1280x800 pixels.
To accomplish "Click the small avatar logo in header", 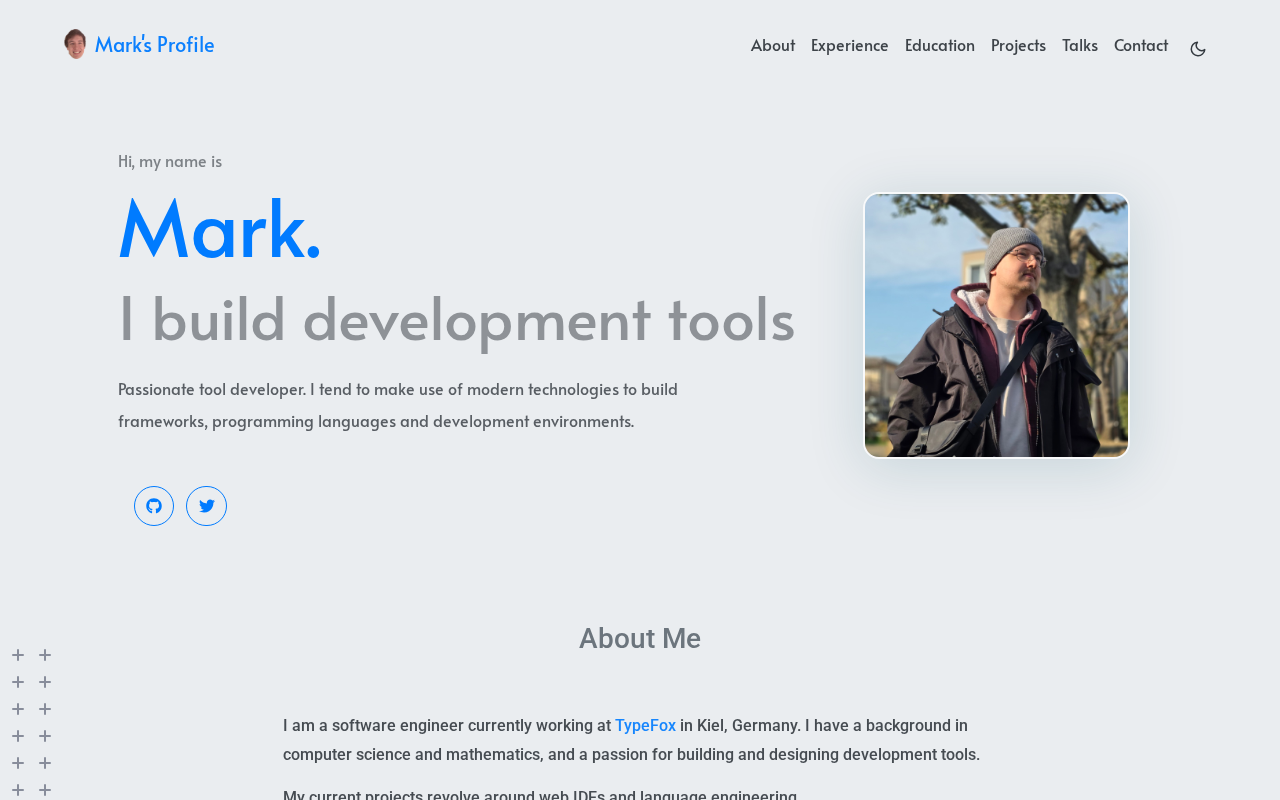I will tap(75, 44).
